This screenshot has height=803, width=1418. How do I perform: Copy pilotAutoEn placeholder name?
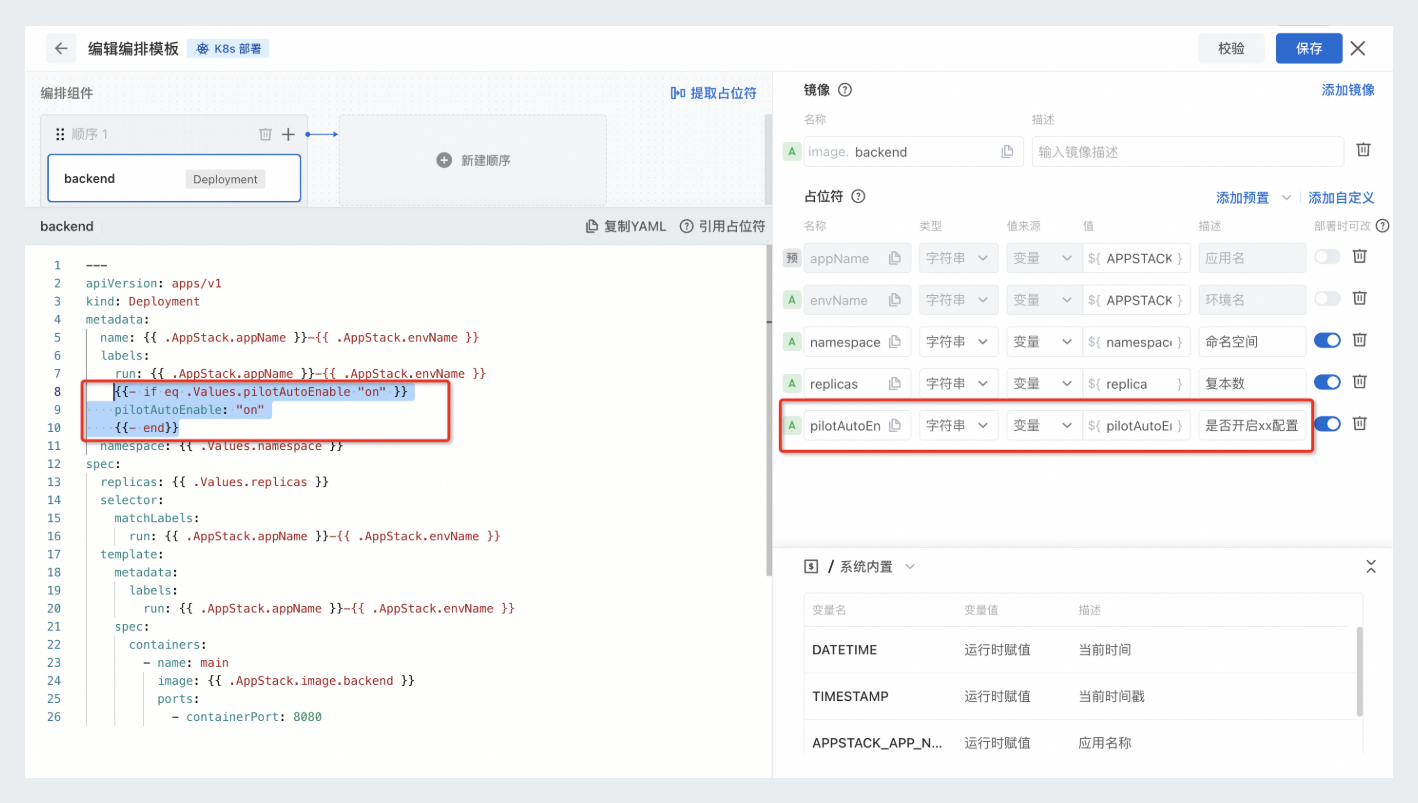point(895,425)
